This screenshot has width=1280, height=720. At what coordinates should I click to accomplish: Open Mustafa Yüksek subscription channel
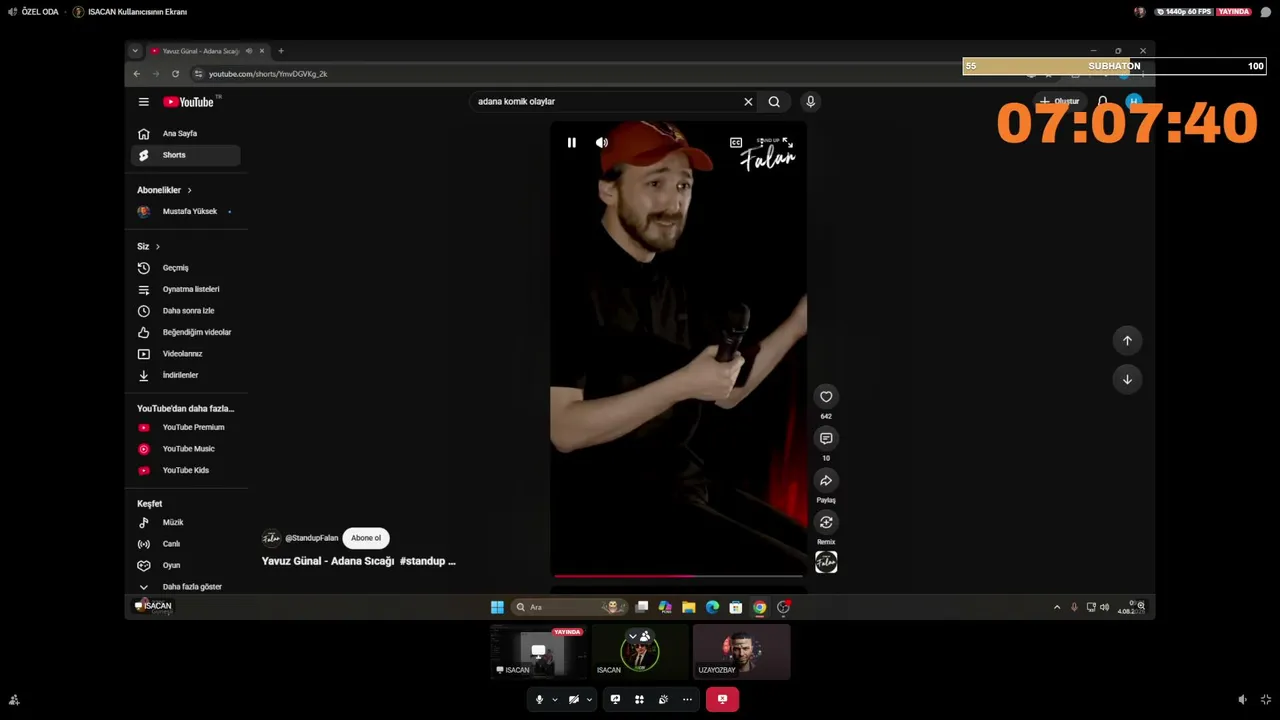186,212
